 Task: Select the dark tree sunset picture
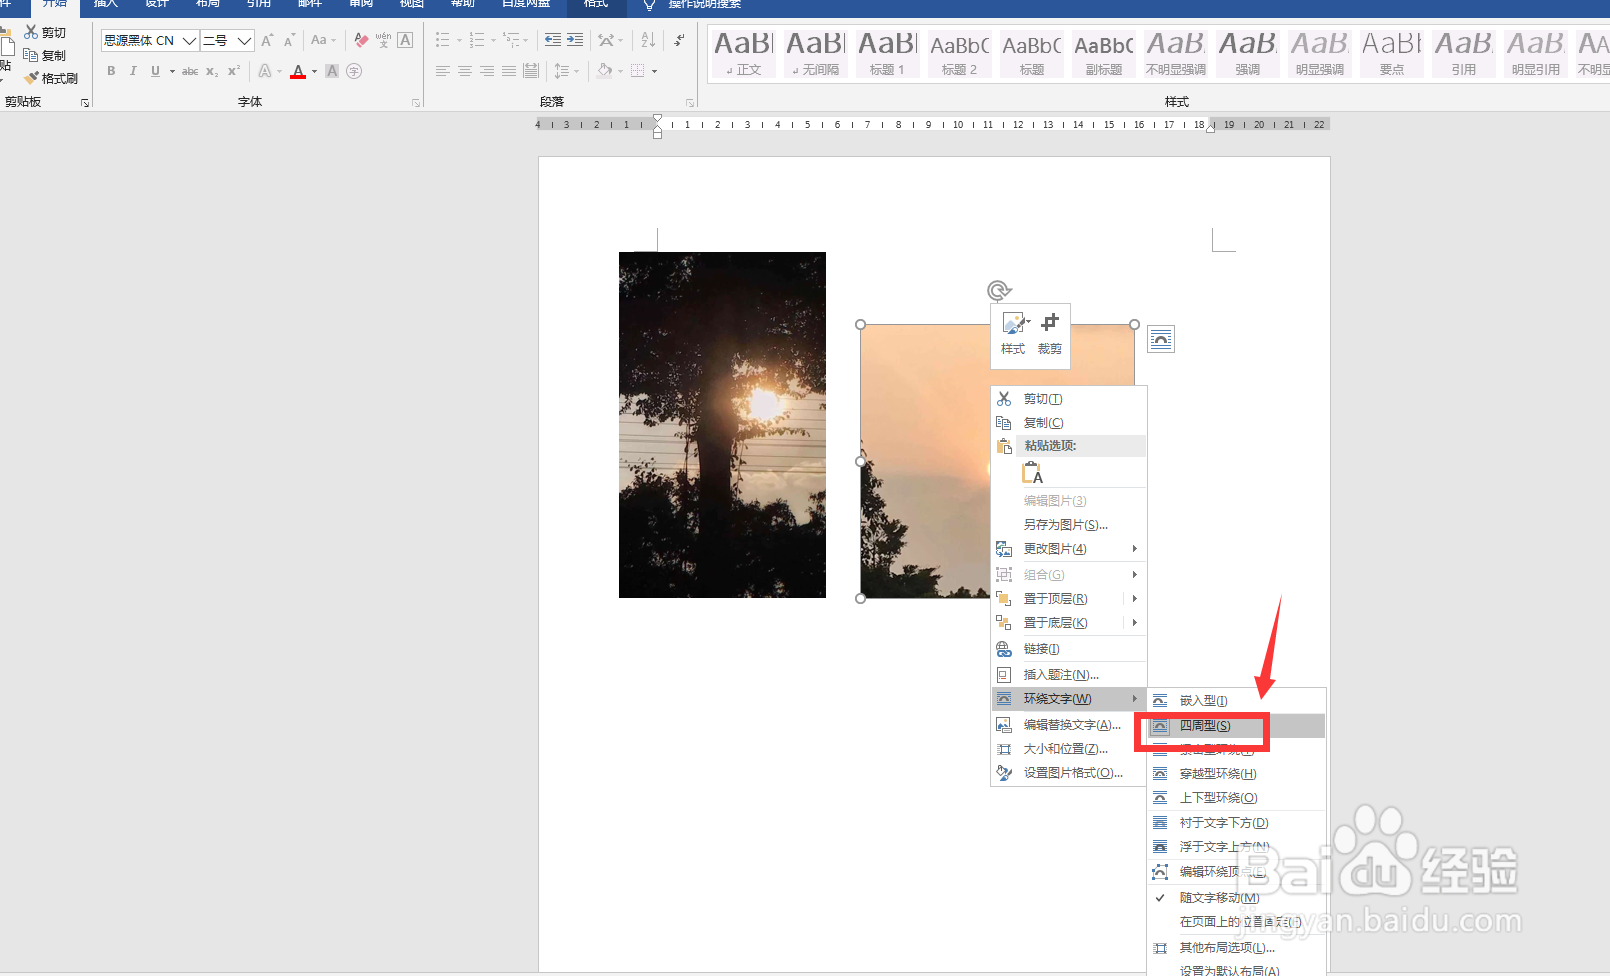(722, 425)
